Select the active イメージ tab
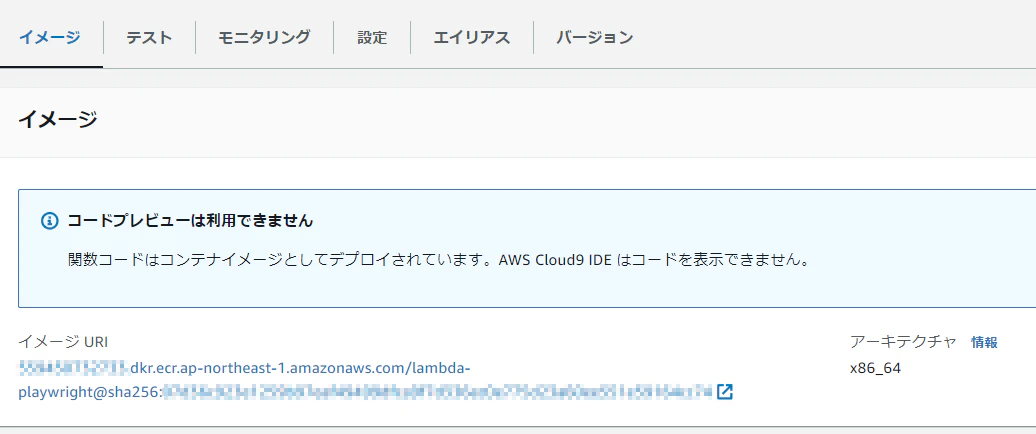The width and height of the screenshot is (1036, 434). [50, 37]
